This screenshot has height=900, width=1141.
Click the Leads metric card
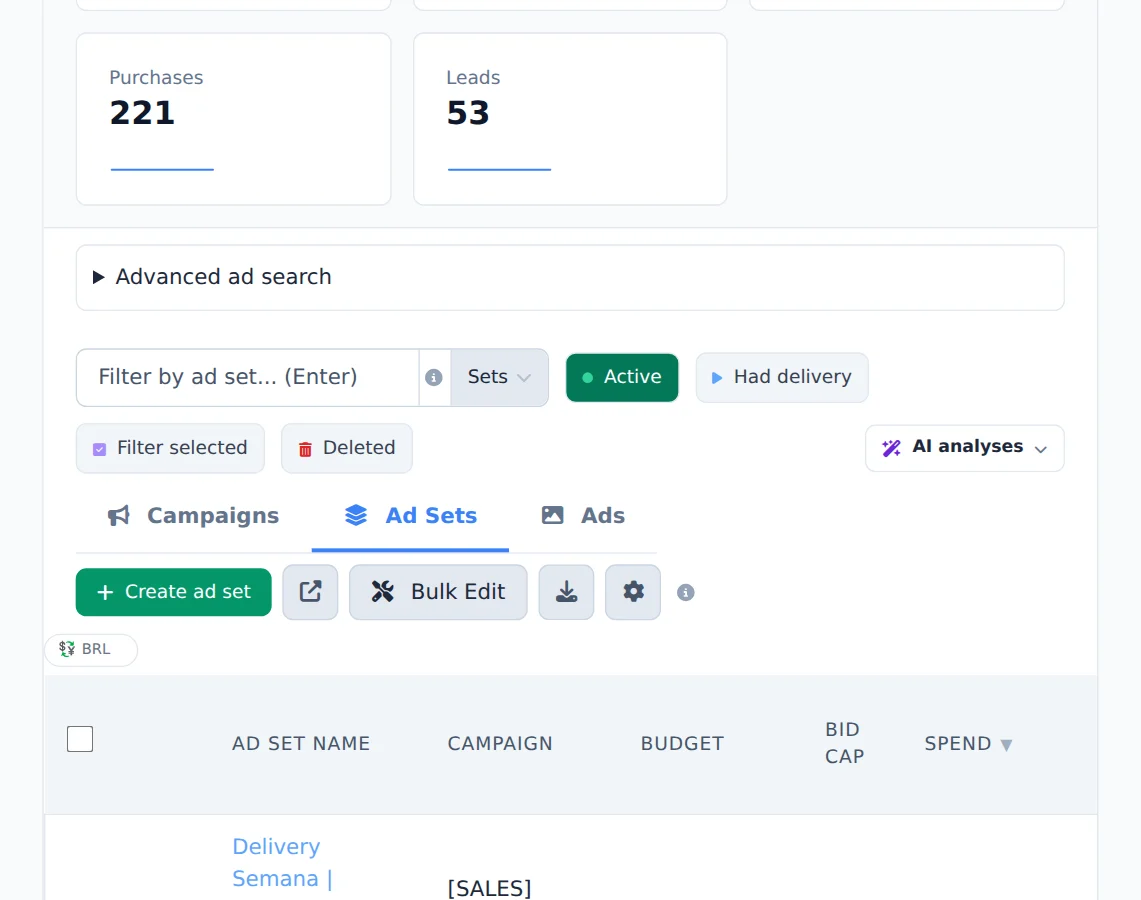(570, 119)
